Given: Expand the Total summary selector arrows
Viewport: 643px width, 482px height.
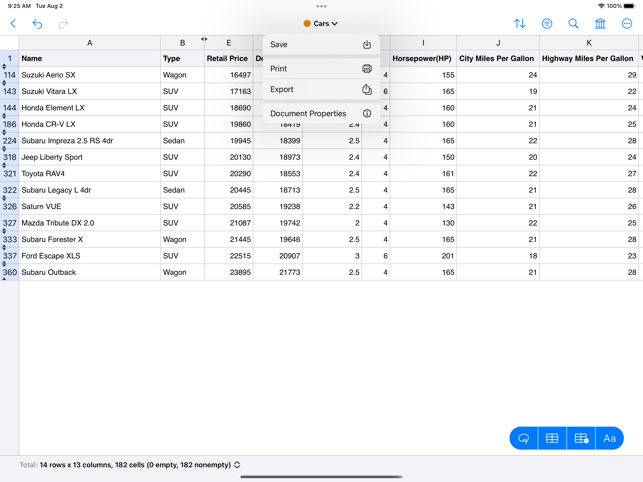Looking at the screenshot, I should [x=237, y=465].
